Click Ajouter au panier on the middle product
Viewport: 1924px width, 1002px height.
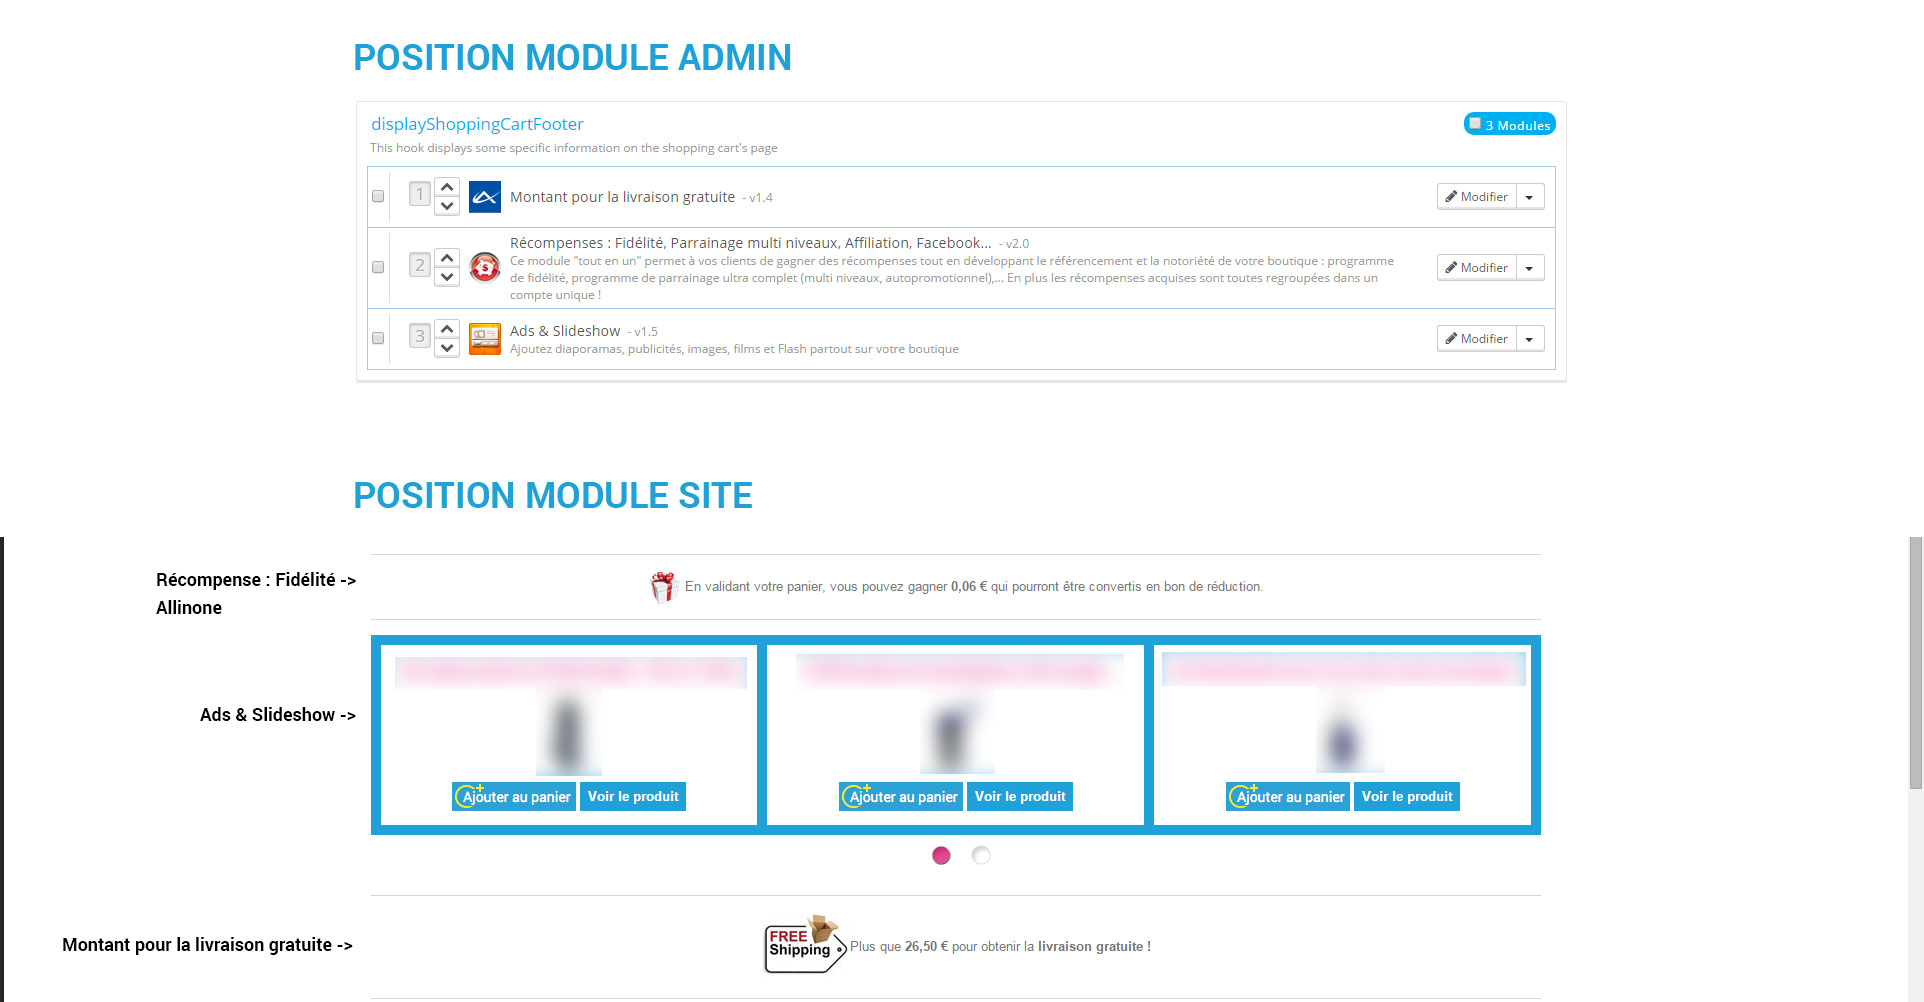coord(901,797)
